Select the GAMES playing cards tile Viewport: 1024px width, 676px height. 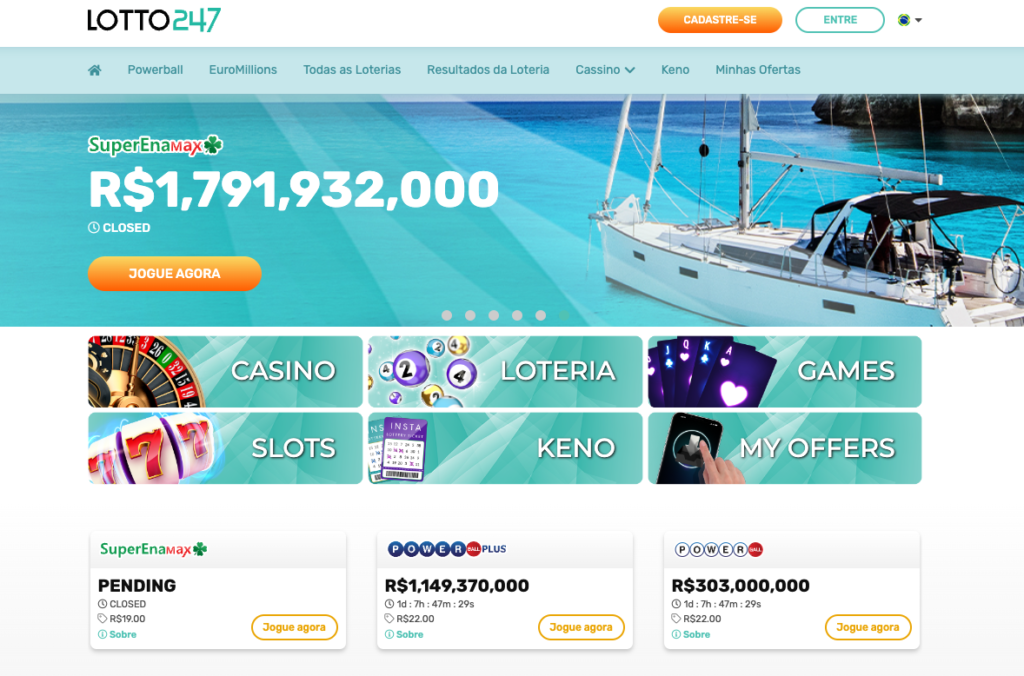[x=784, y=372]
